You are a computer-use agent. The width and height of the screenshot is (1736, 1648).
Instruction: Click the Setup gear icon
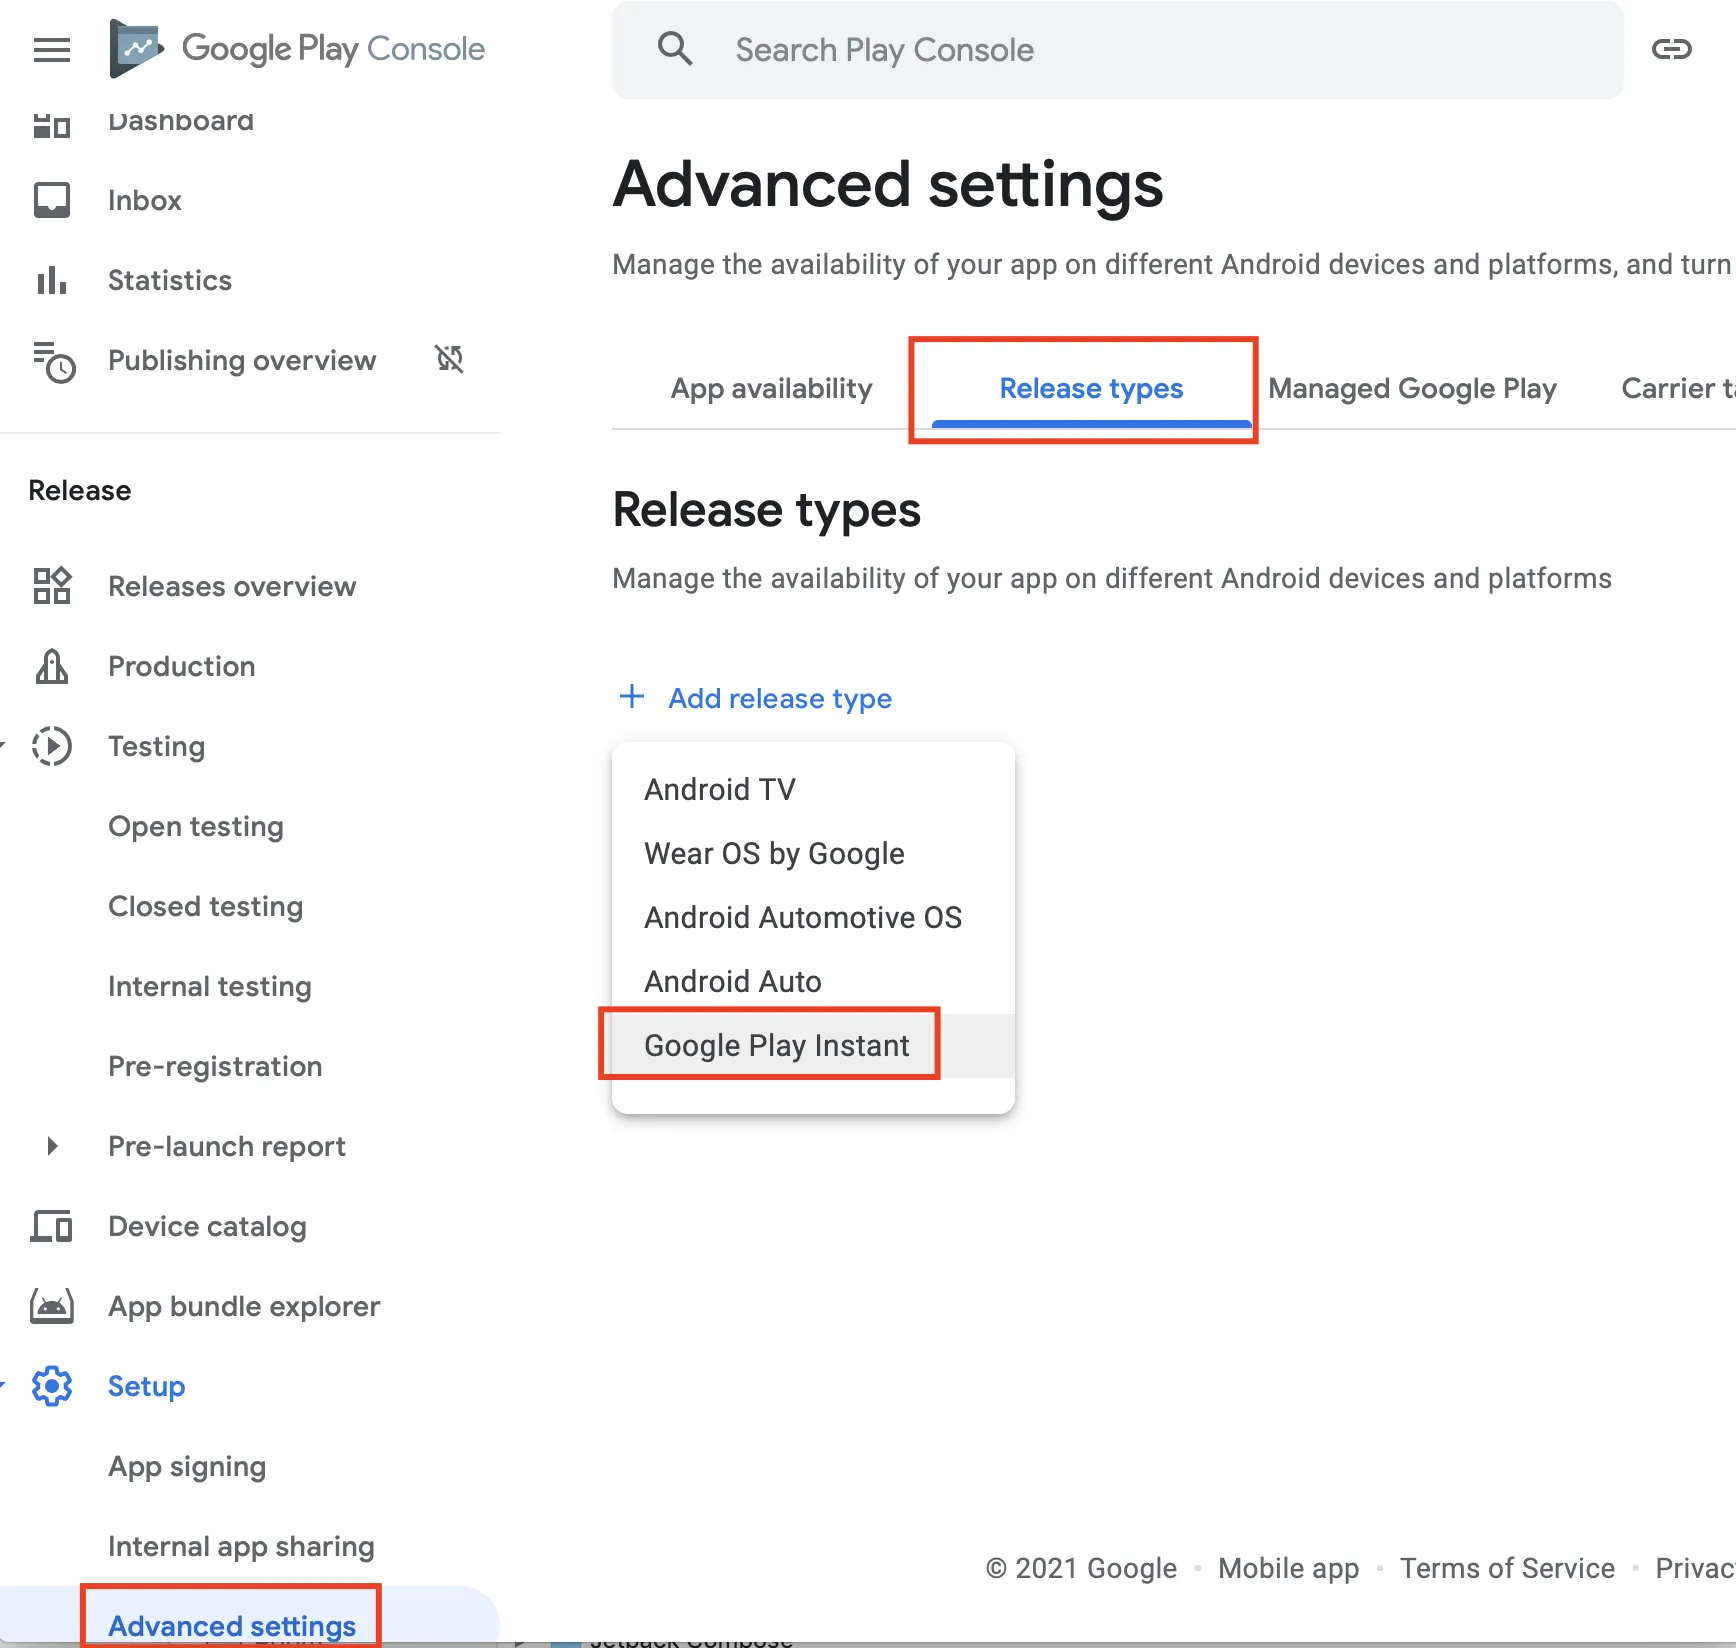(x=51, y=1386)
